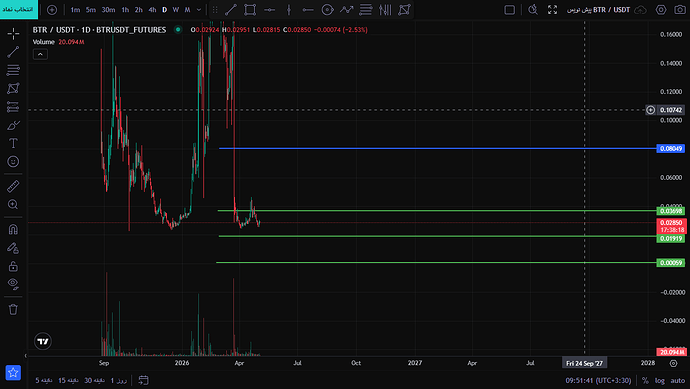Viewport: 690px width, 389px height.
Task: Take a chart snapshot with camera icon
Action: tap(680, 10)
